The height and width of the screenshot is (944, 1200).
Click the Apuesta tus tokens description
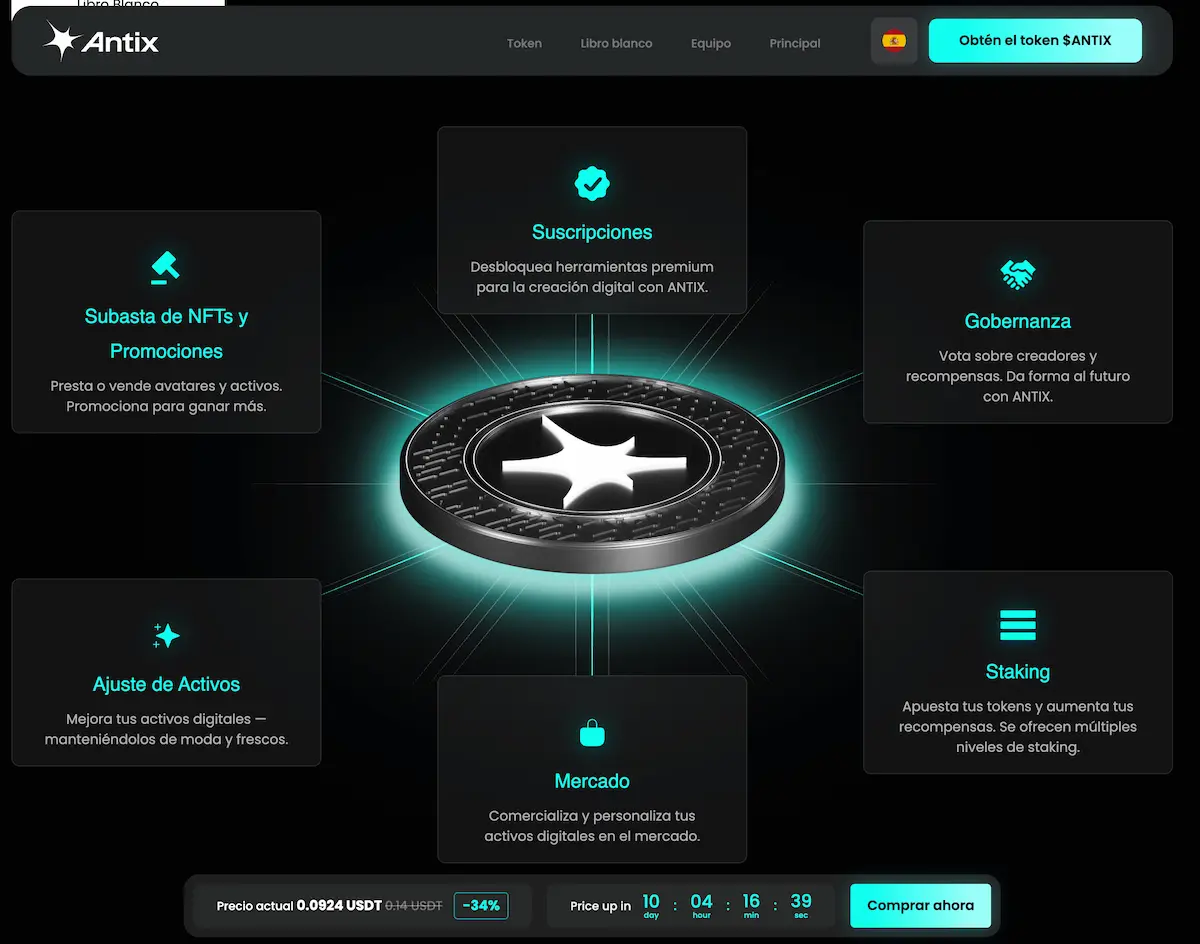pos(1018,727)
